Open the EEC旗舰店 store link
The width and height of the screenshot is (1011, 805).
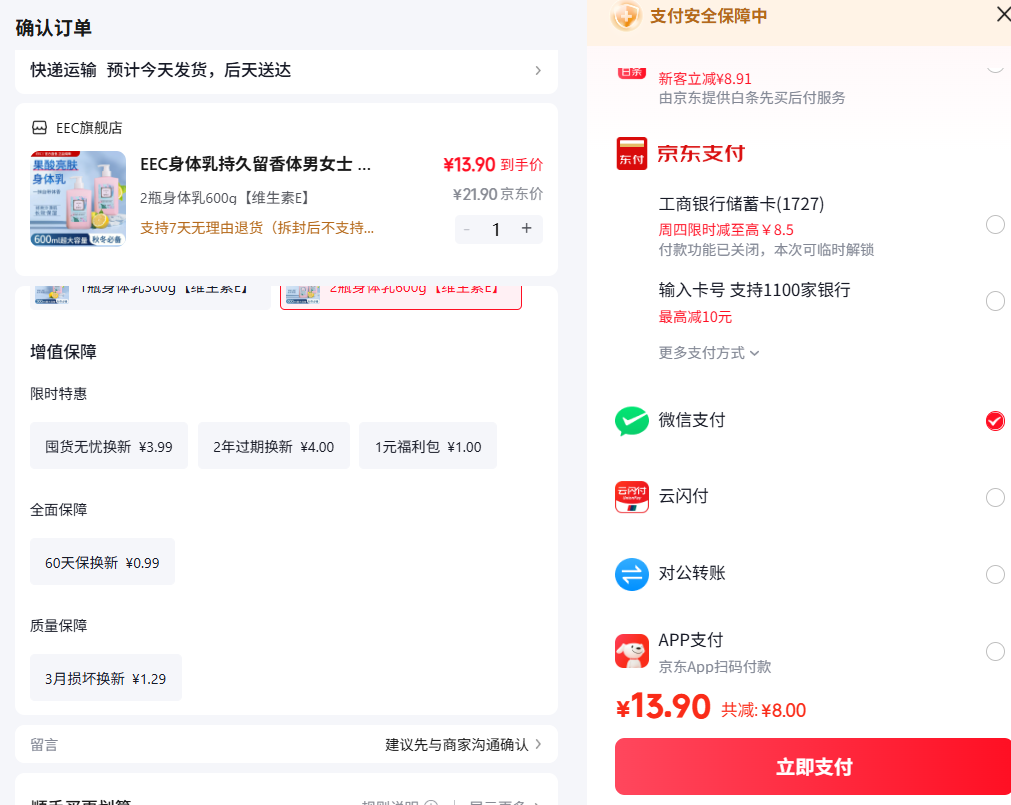point(89,128)
